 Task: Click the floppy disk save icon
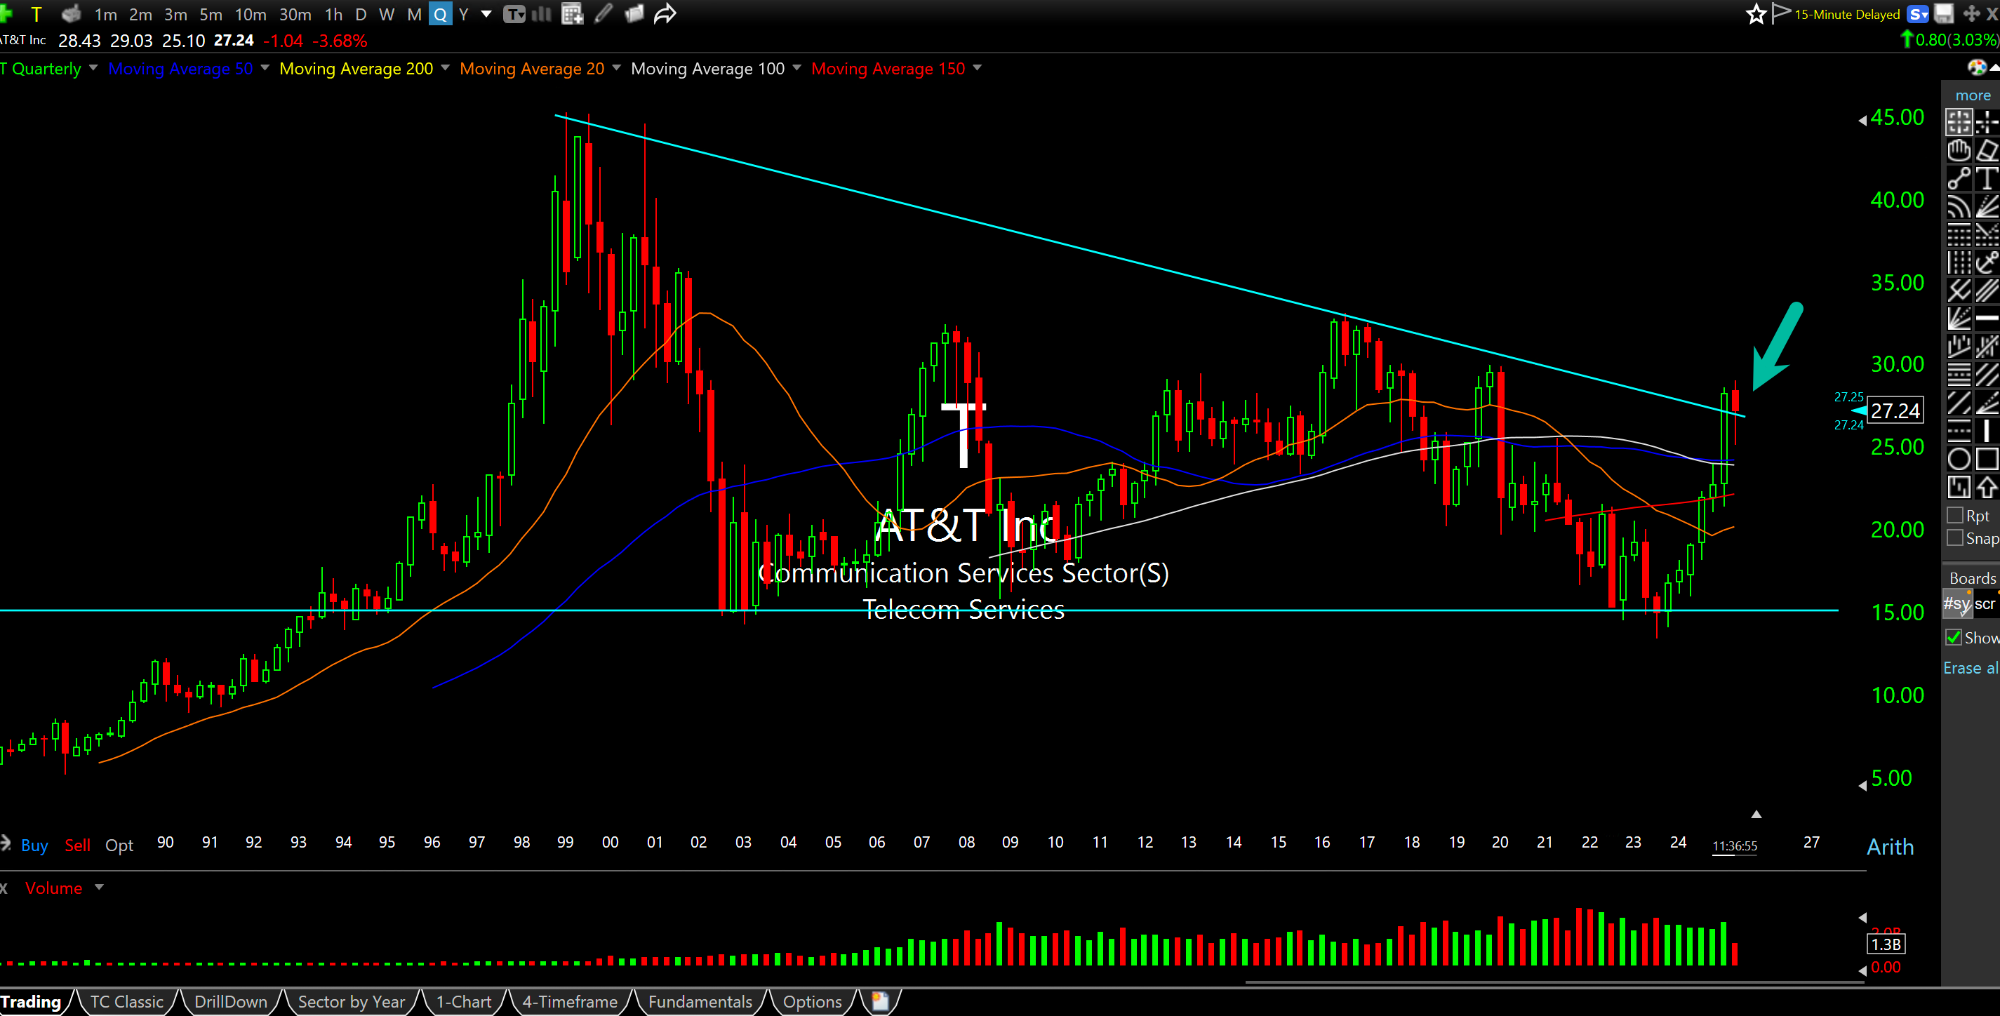click(x=1944, y=14)
